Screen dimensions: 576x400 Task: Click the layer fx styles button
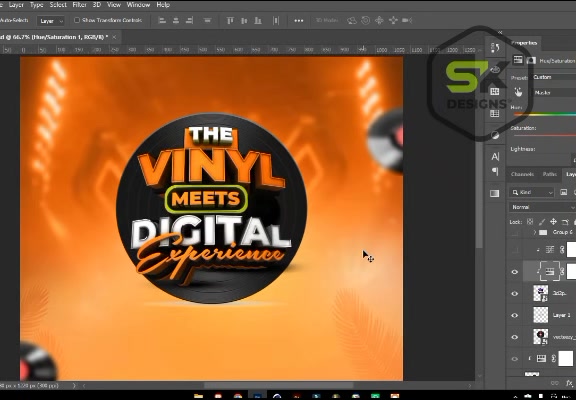(569, 383)
